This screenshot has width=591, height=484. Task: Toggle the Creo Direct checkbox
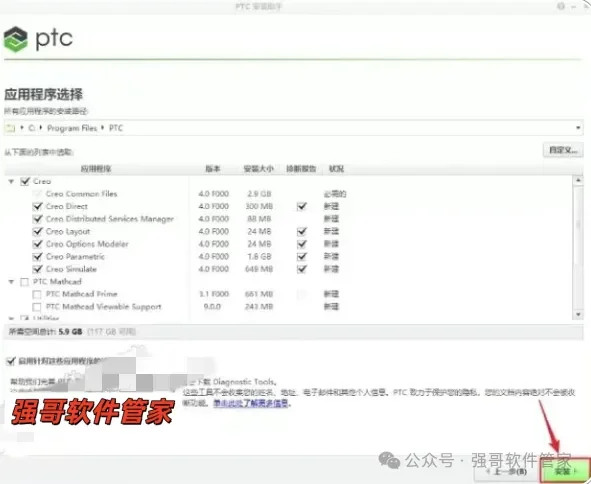point(37,207)
